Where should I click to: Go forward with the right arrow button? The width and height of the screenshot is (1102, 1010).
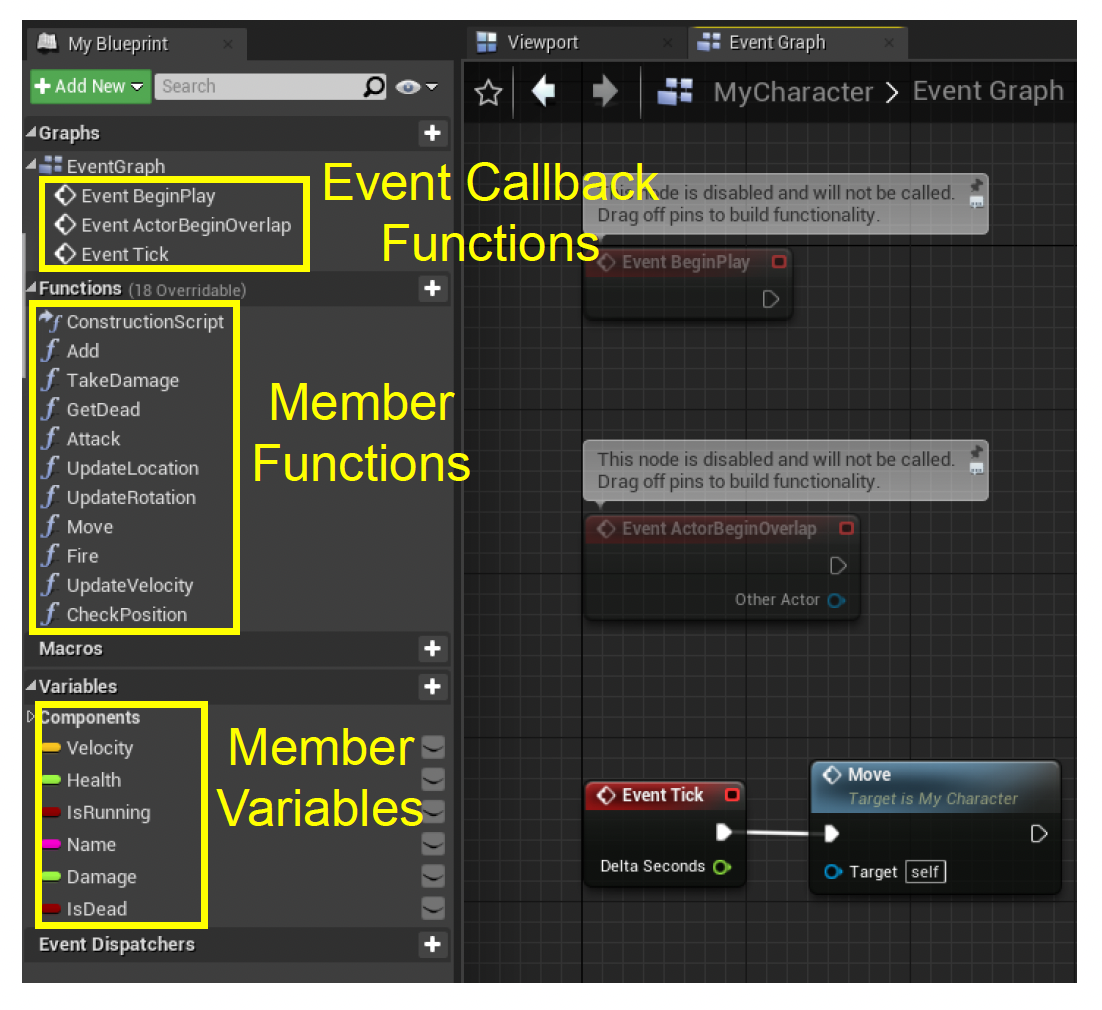coord(605,92)
